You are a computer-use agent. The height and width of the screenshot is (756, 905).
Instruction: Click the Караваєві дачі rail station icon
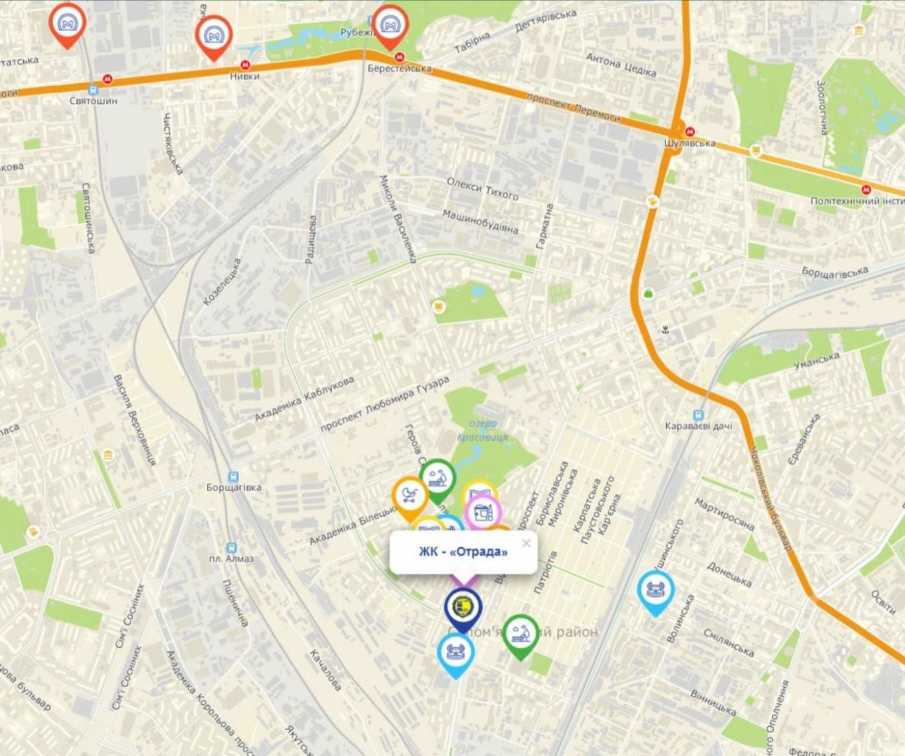[x=698, y=416]
